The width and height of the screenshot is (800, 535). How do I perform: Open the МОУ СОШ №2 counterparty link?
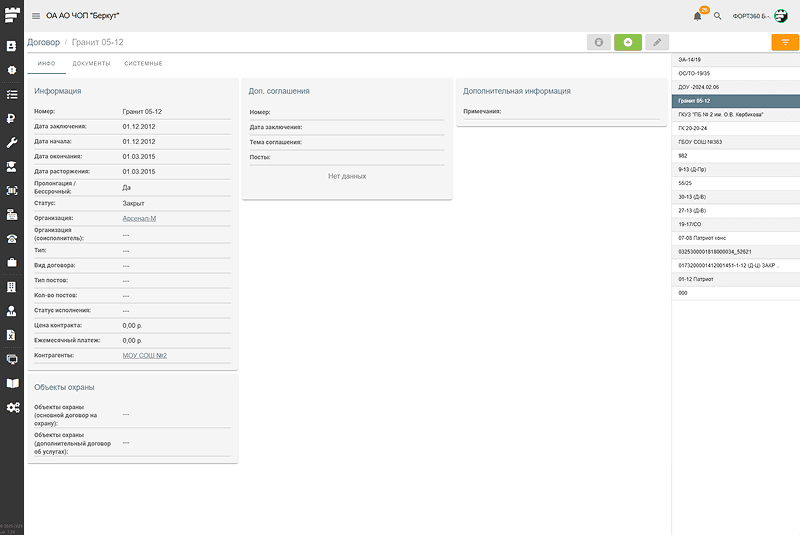click(144, 355)
